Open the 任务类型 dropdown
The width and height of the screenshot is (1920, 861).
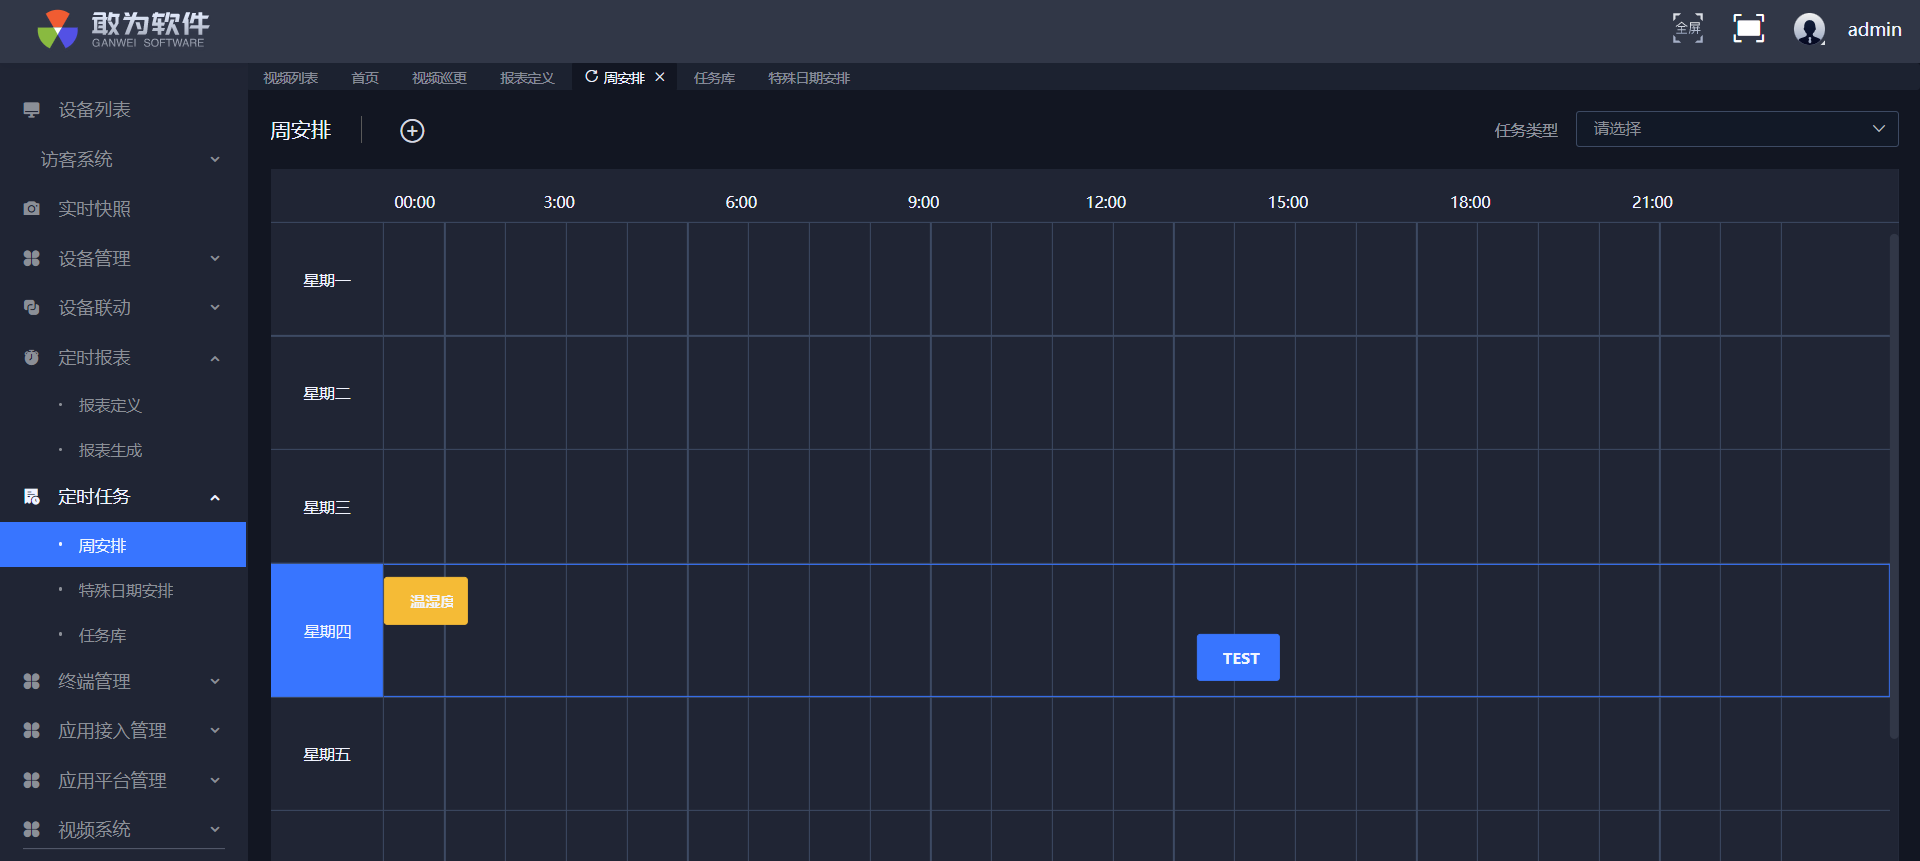(1736, 129)
